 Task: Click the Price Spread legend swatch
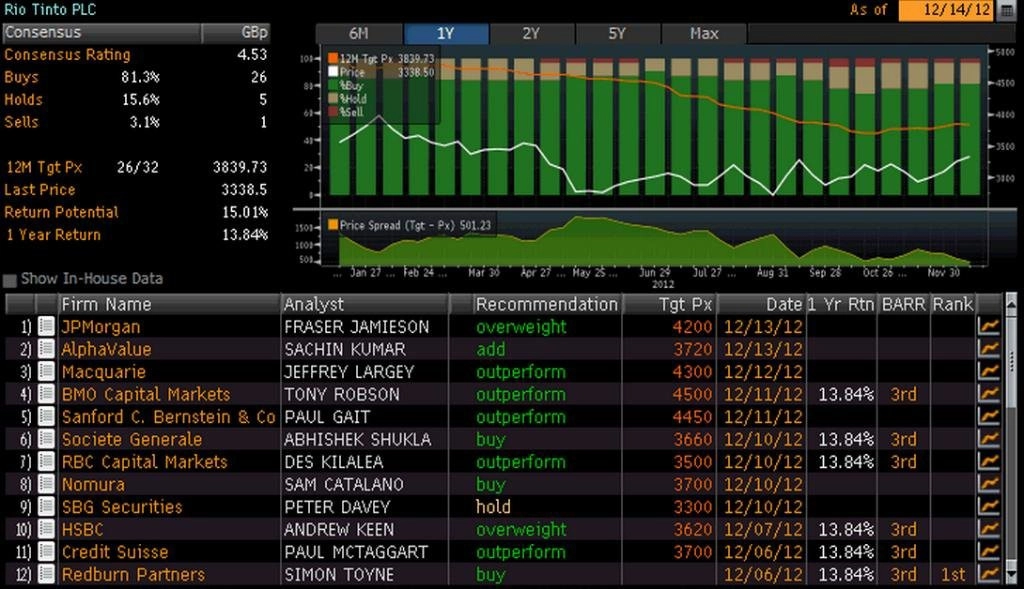[333, 225]
